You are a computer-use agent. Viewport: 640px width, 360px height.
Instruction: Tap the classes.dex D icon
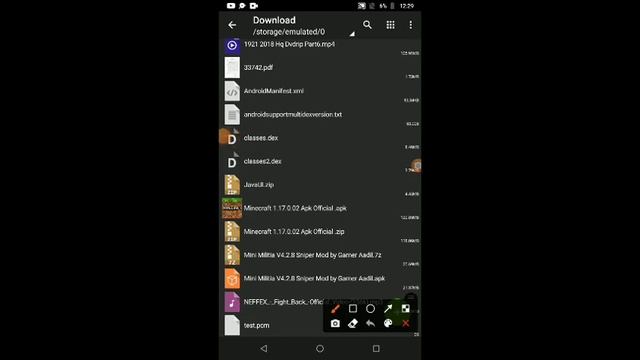(x=232, y=138)
